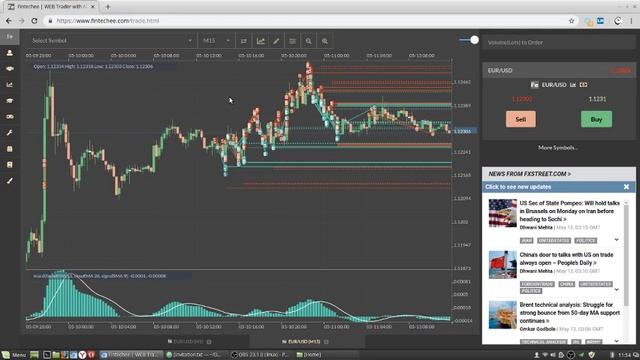Screen dimensions: 640x360
Task: Click the depth book icon in EUR/USD card
Action: [584, 85]
